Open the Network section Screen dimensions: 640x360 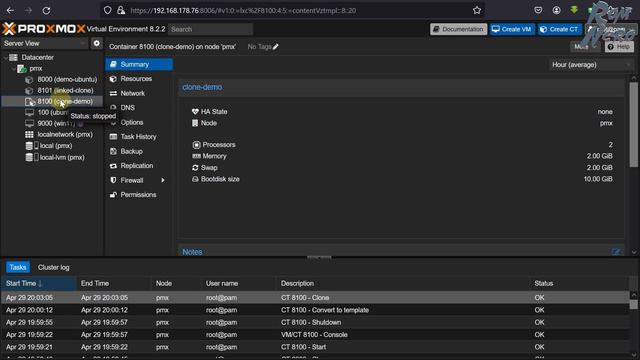139,93
